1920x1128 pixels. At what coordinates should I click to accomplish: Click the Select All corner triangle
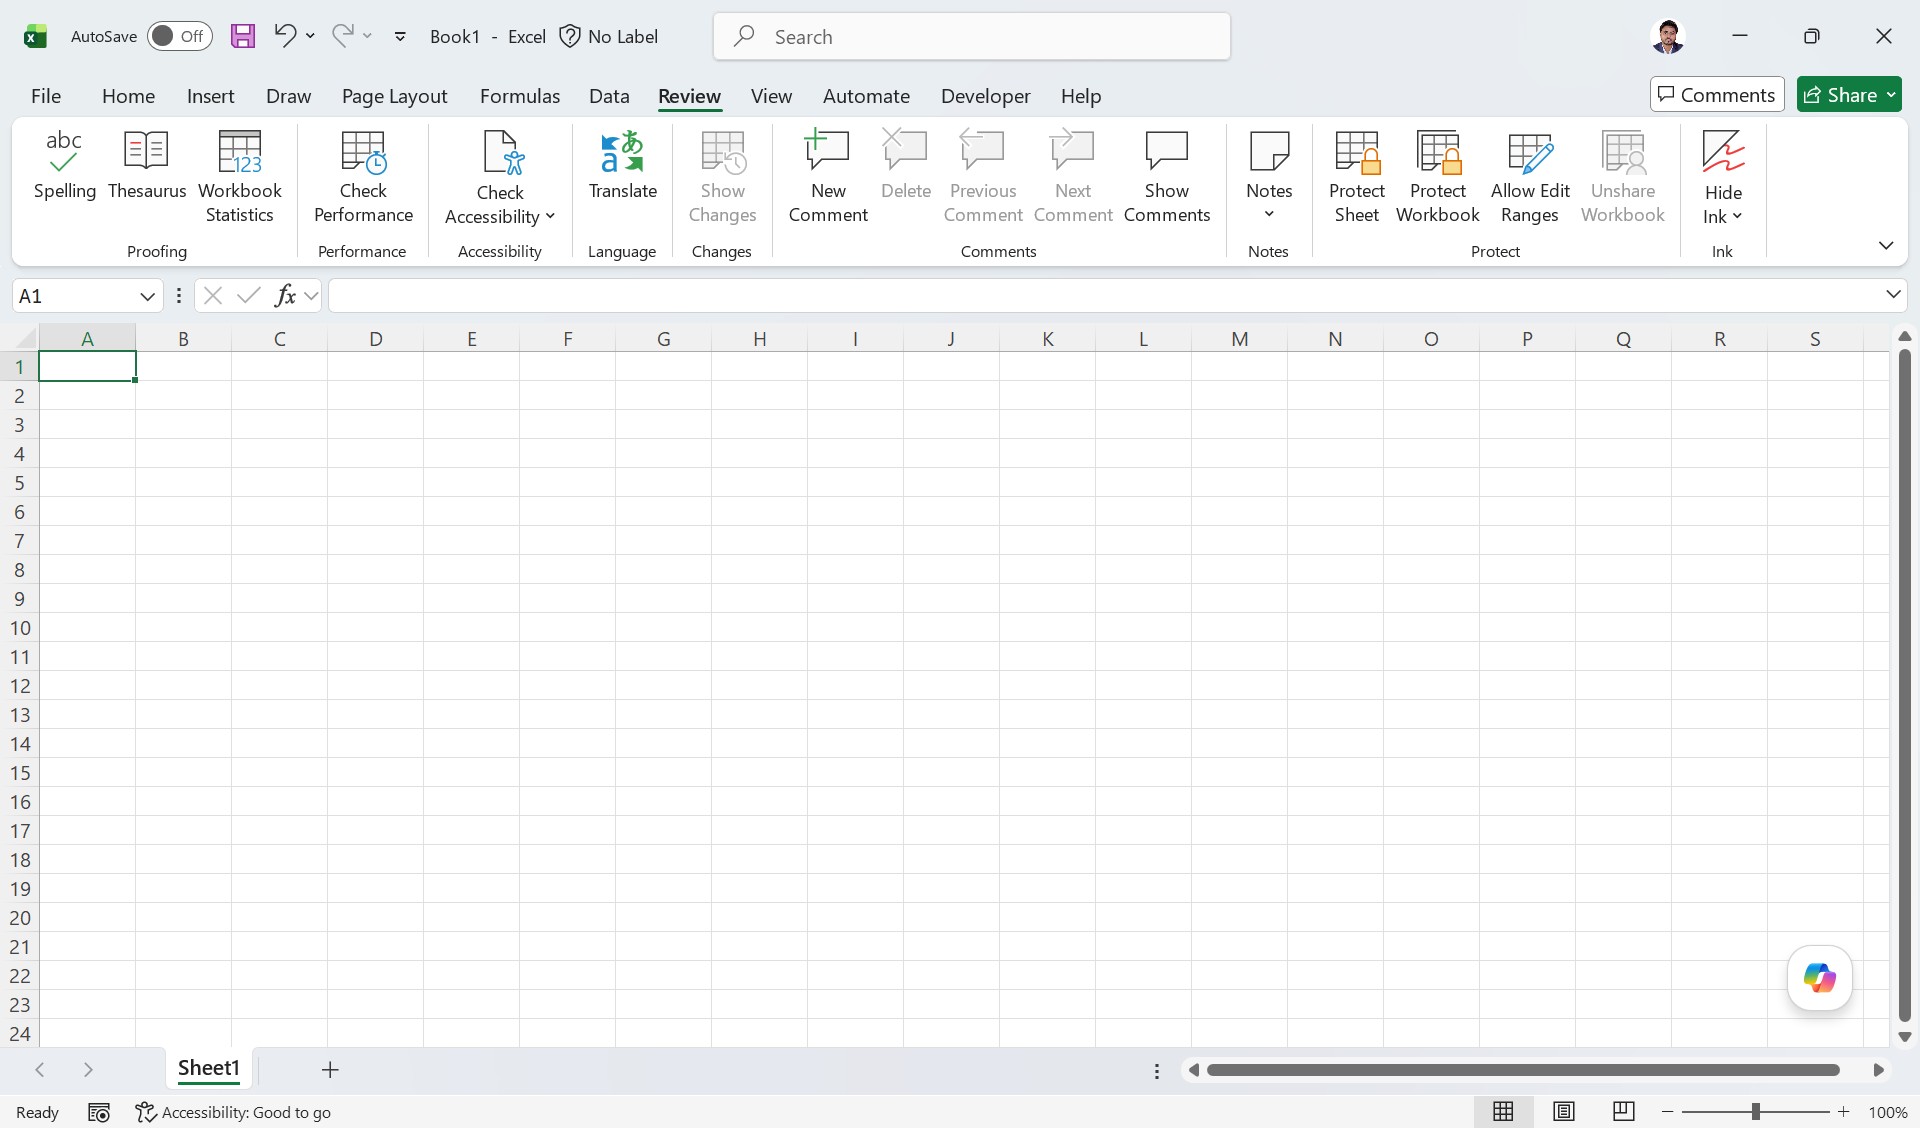26,339
